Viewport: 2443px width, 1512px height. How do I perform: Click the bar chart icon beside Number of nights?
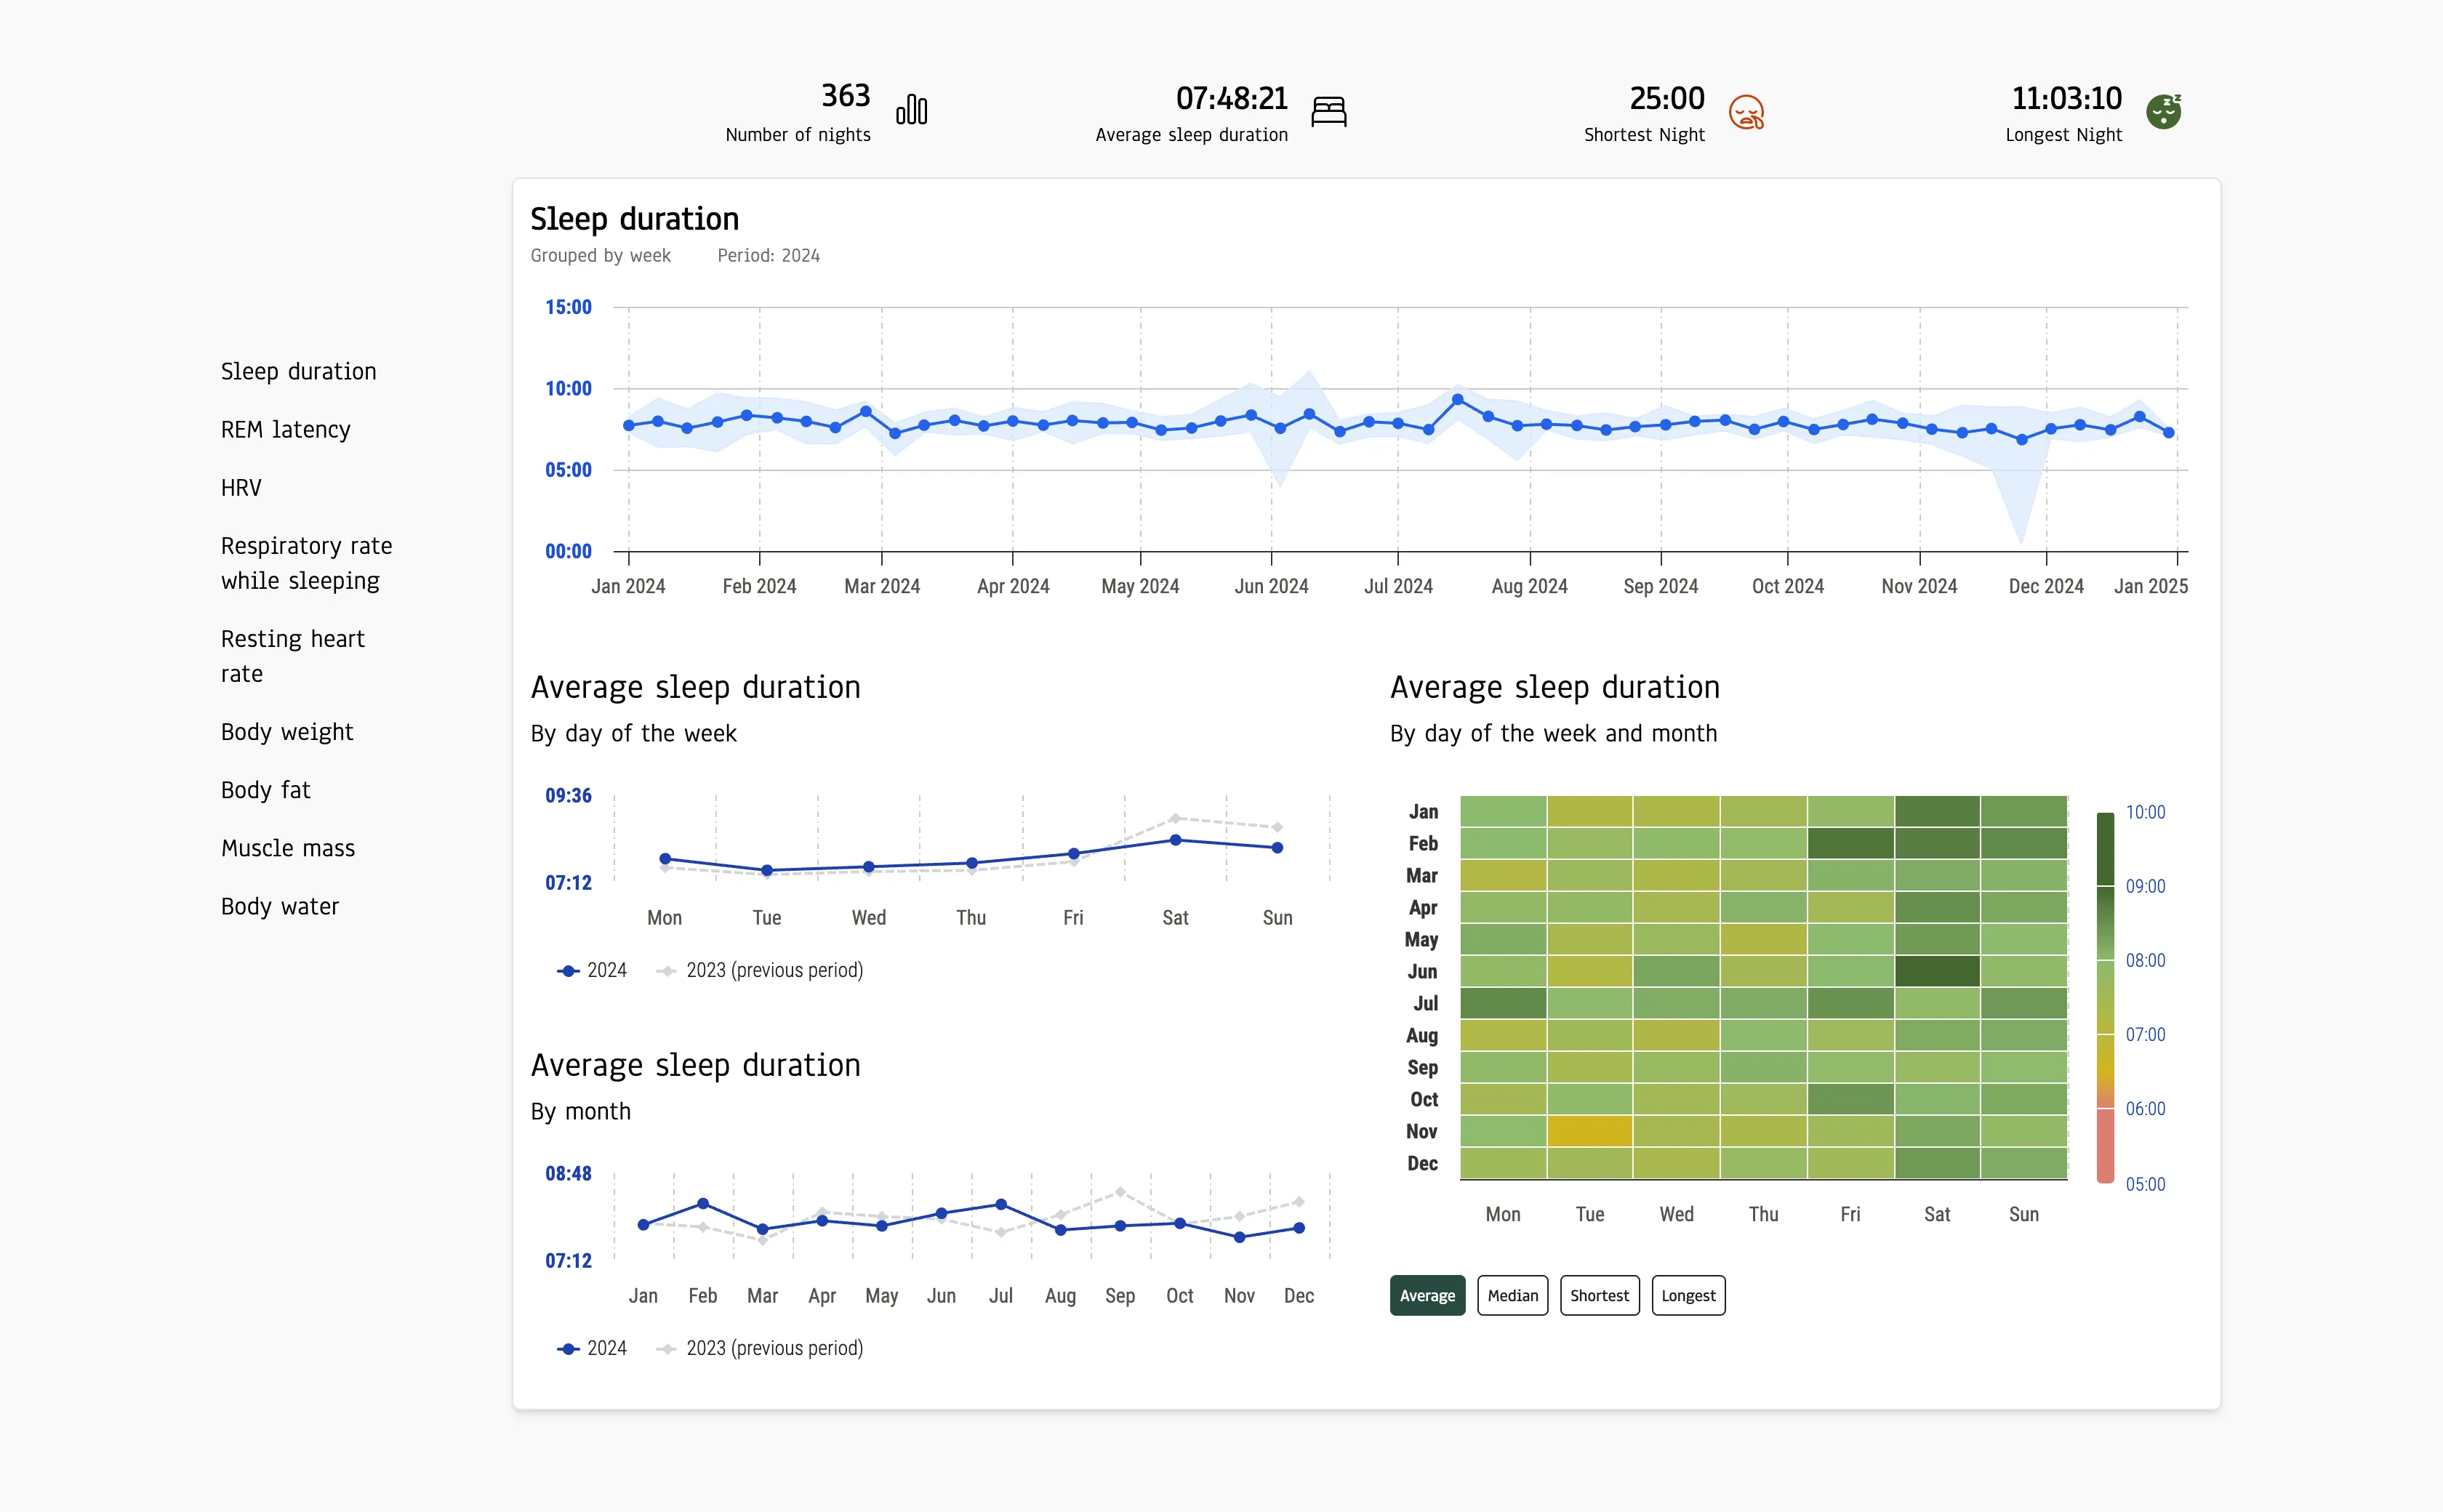pos(911,110)
